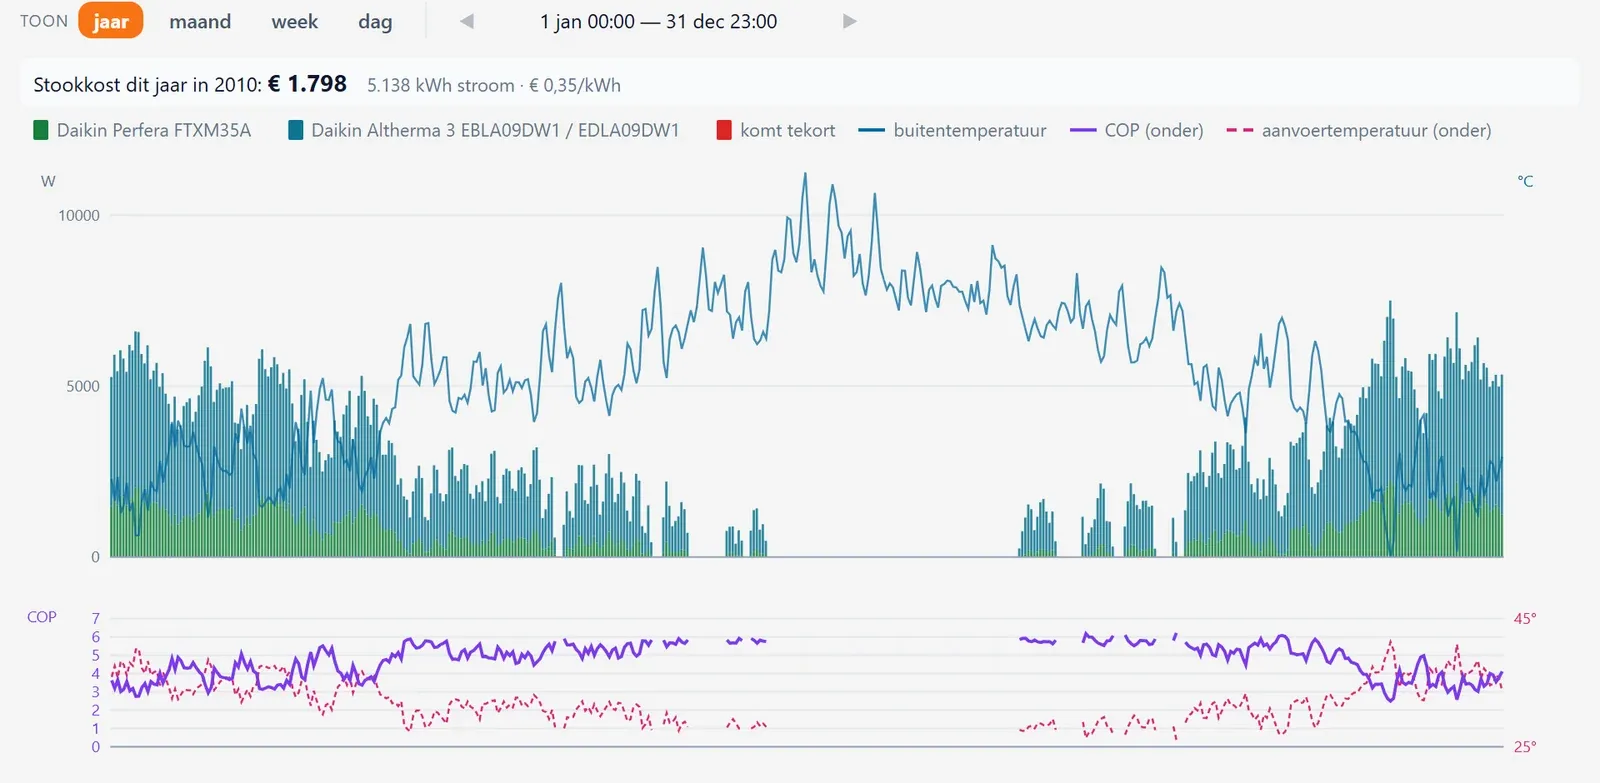Image resolution: width=1600 pixels, height=783 pixels.
Task: Toggle Daikin Perfera FTXM35A legend label
Action: (154, 130)
